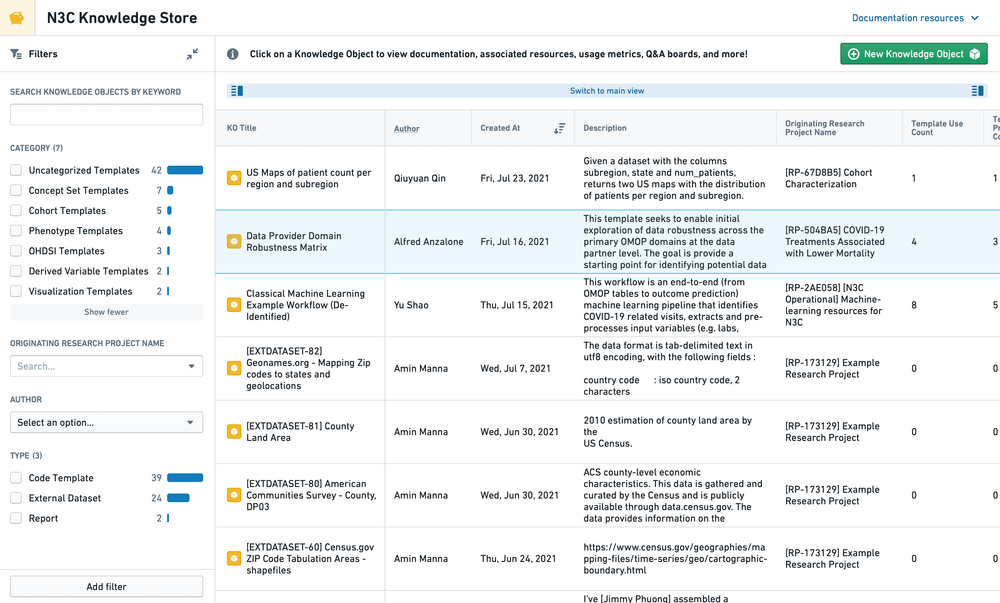Click the left panel layout icon
Screen dimensions: 1000x603
[237, 91]
